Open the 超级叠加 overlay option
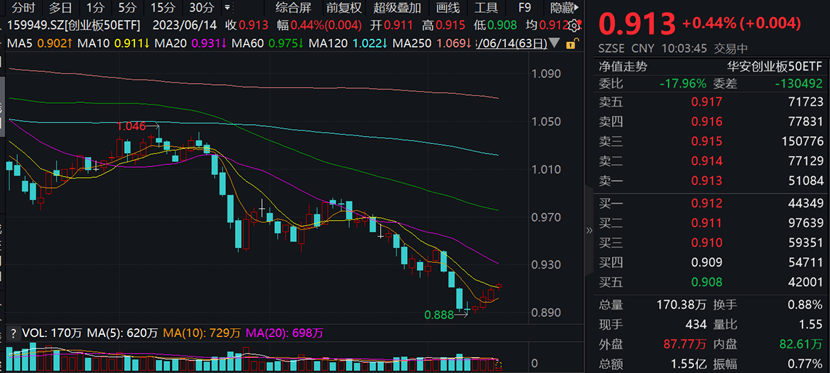830x373 pixels. 397,8
